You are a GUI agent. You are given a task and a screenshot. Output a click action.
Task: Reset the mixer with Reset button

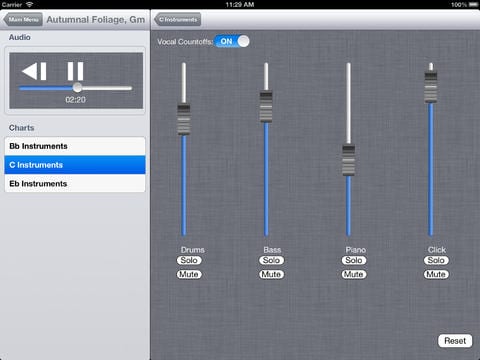pyautogui.click(x=455, y=341)
